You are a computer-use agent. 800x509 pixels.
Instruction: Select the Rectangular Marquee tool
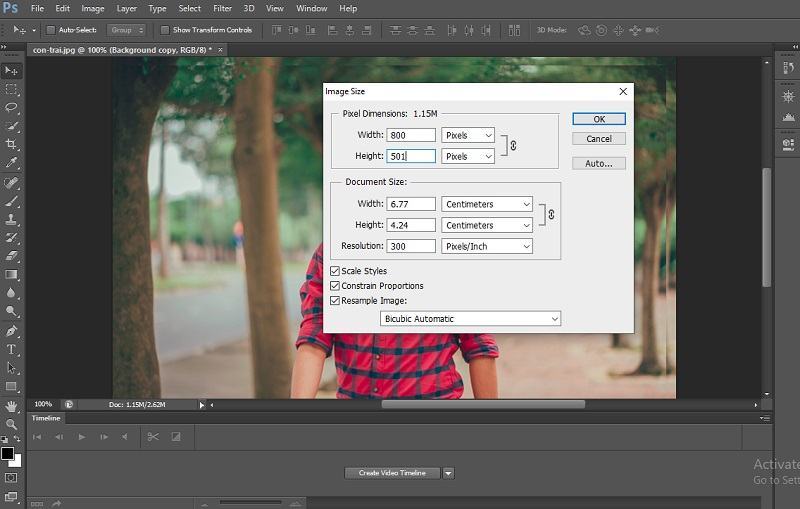pos(11,89)
